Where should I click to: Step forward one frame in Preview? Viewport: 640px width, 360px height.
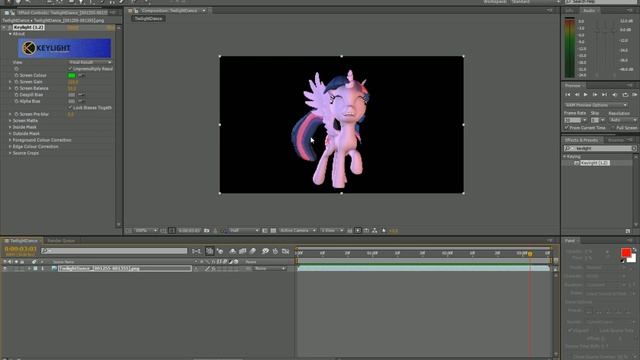[x=595, y=95]
